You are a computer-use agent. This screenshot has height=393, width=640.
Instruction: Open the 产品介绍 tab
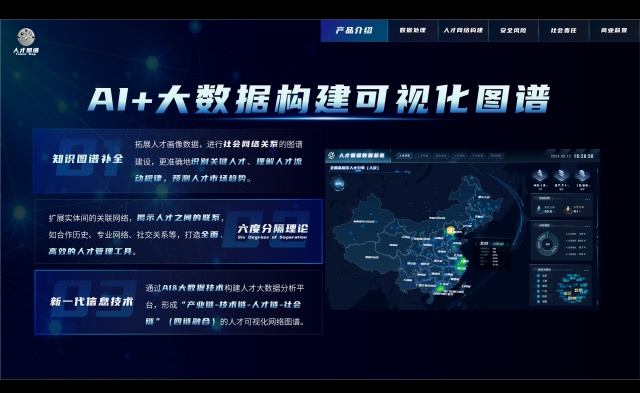[x=354, y=31]
